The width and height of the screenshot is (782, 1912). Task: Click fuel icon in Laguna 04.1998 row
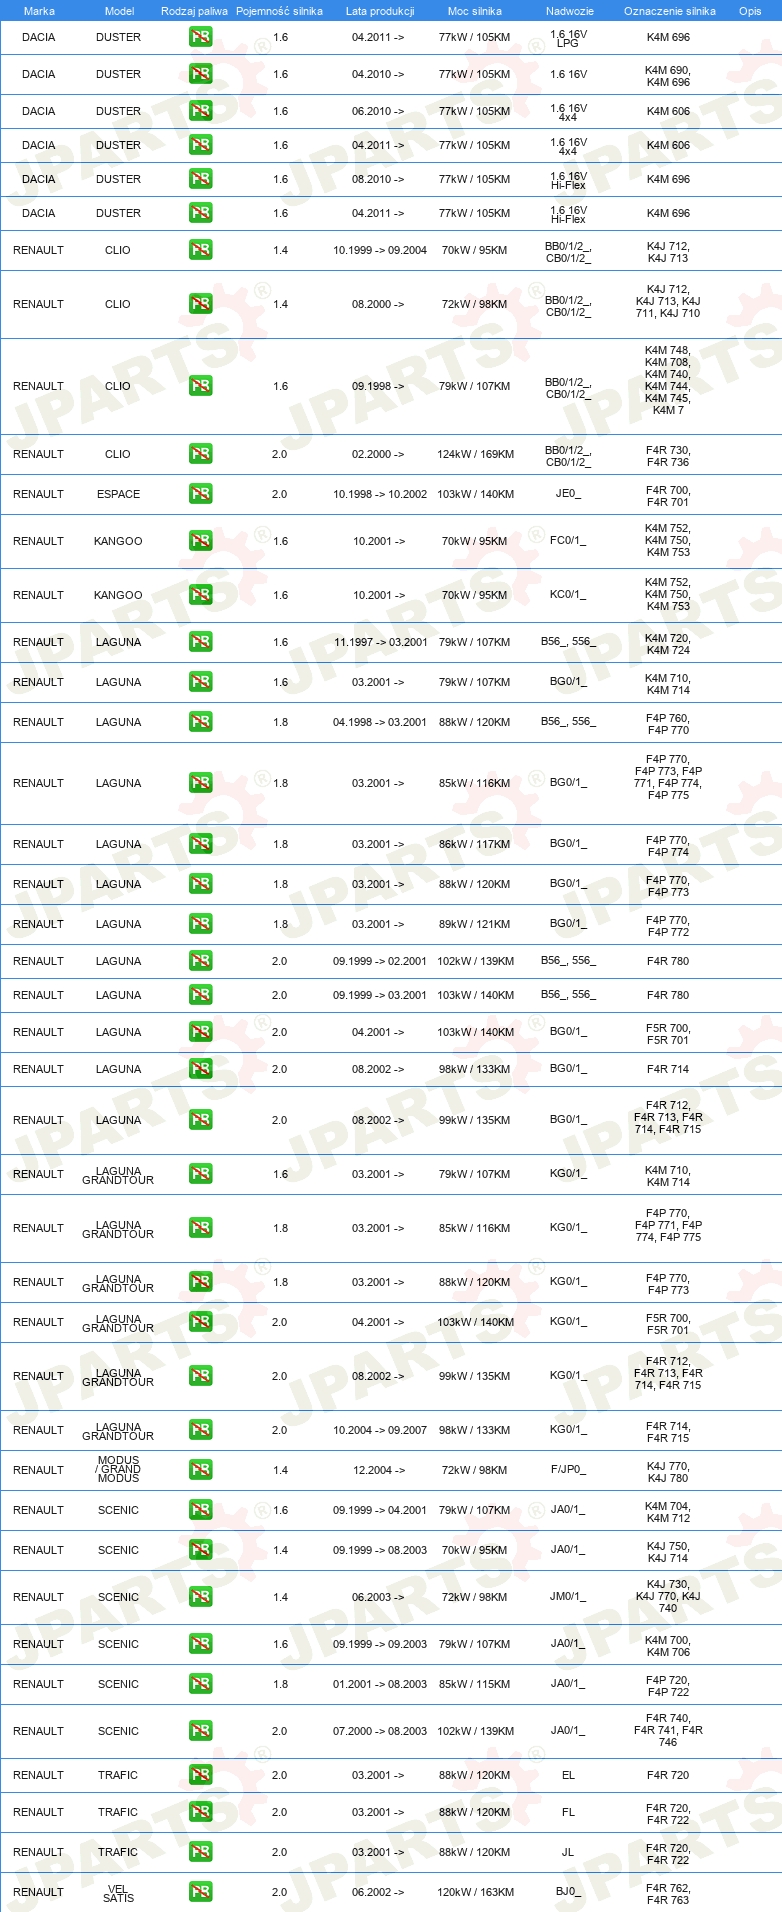pos(201,722)
